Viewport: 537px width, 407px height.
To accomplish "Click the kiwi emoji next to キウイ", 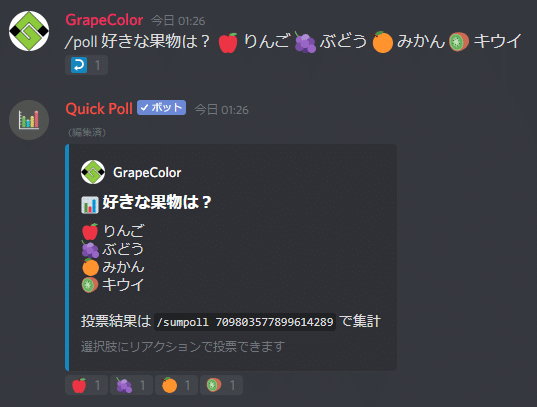I will pos(90,285).
